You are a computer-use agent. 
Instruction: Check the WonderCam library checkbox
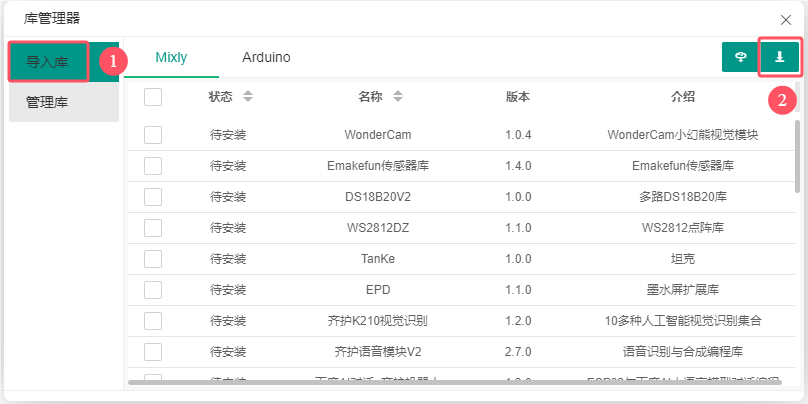153,135
